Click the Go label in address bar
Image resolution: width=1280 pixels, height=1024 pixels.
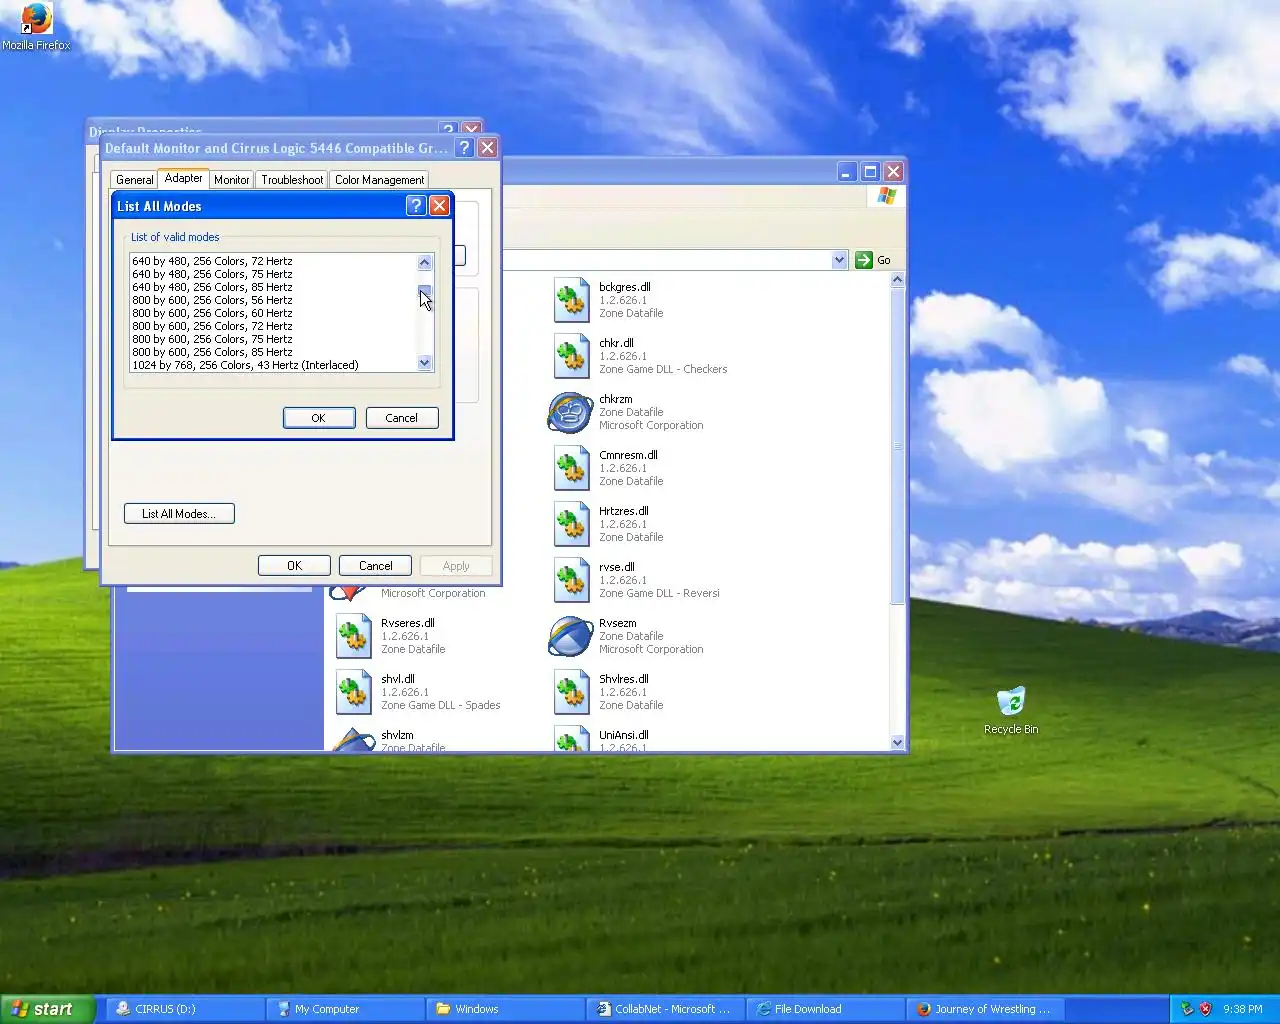(x=884, y=260)
